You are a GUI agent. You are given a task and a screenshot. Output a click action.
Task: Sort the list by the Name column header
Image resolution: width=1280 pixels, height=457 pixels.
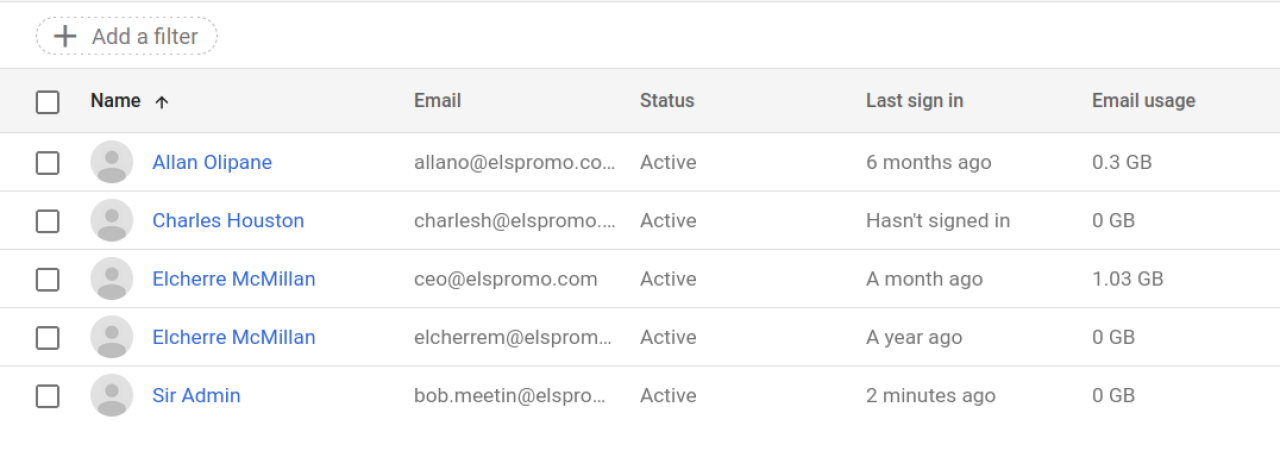[115, 101]
